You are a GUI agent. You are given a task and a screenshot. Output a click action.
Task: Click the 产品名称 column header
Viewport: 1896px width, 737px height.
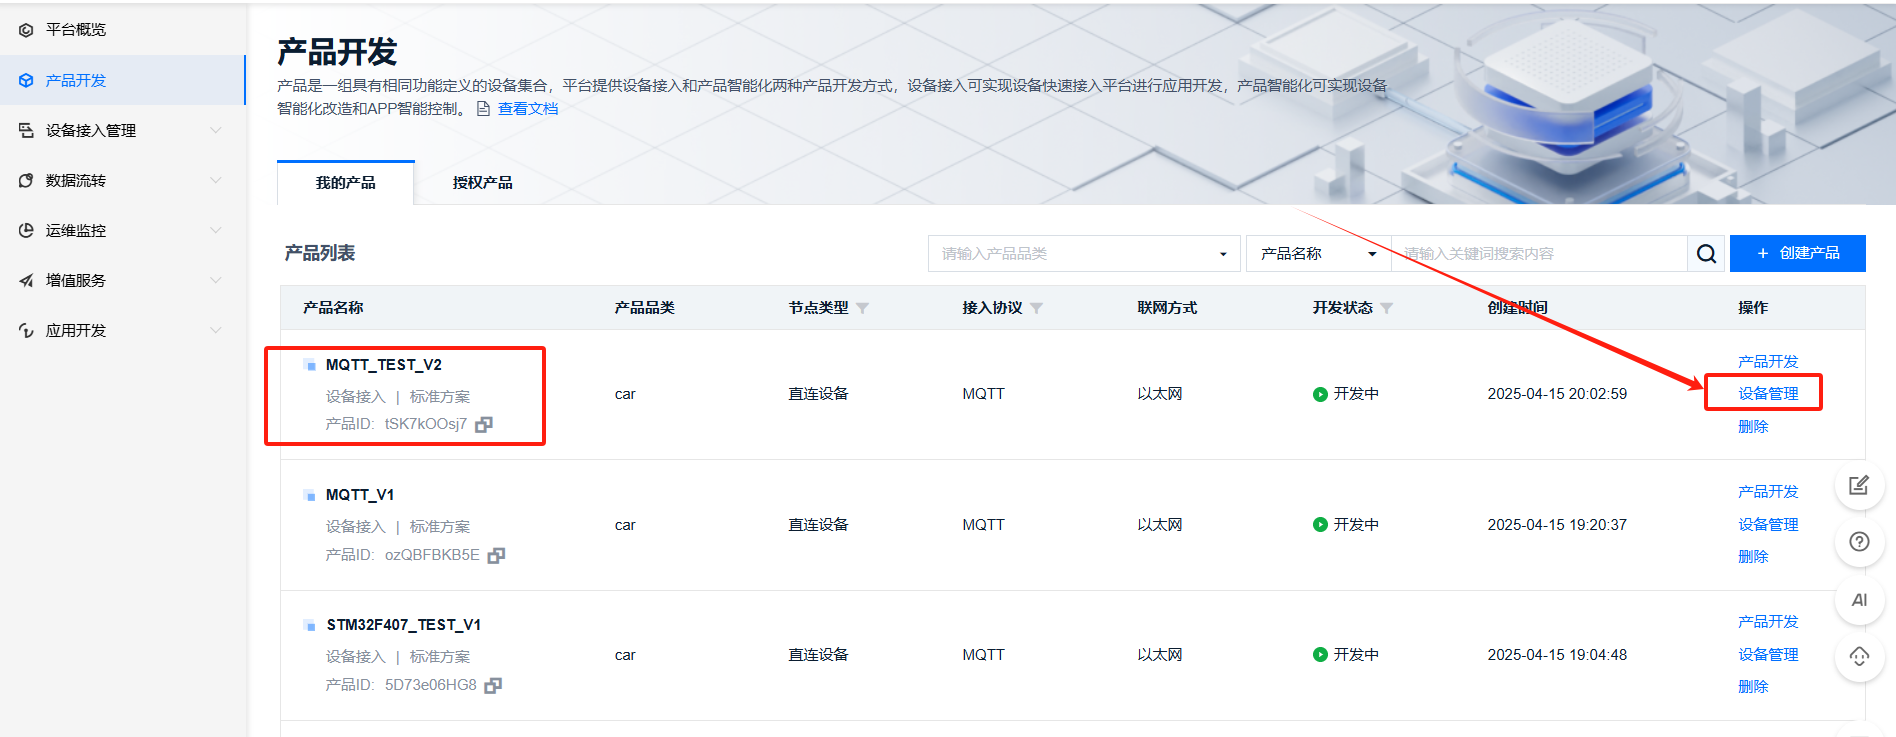pos(333,308)
